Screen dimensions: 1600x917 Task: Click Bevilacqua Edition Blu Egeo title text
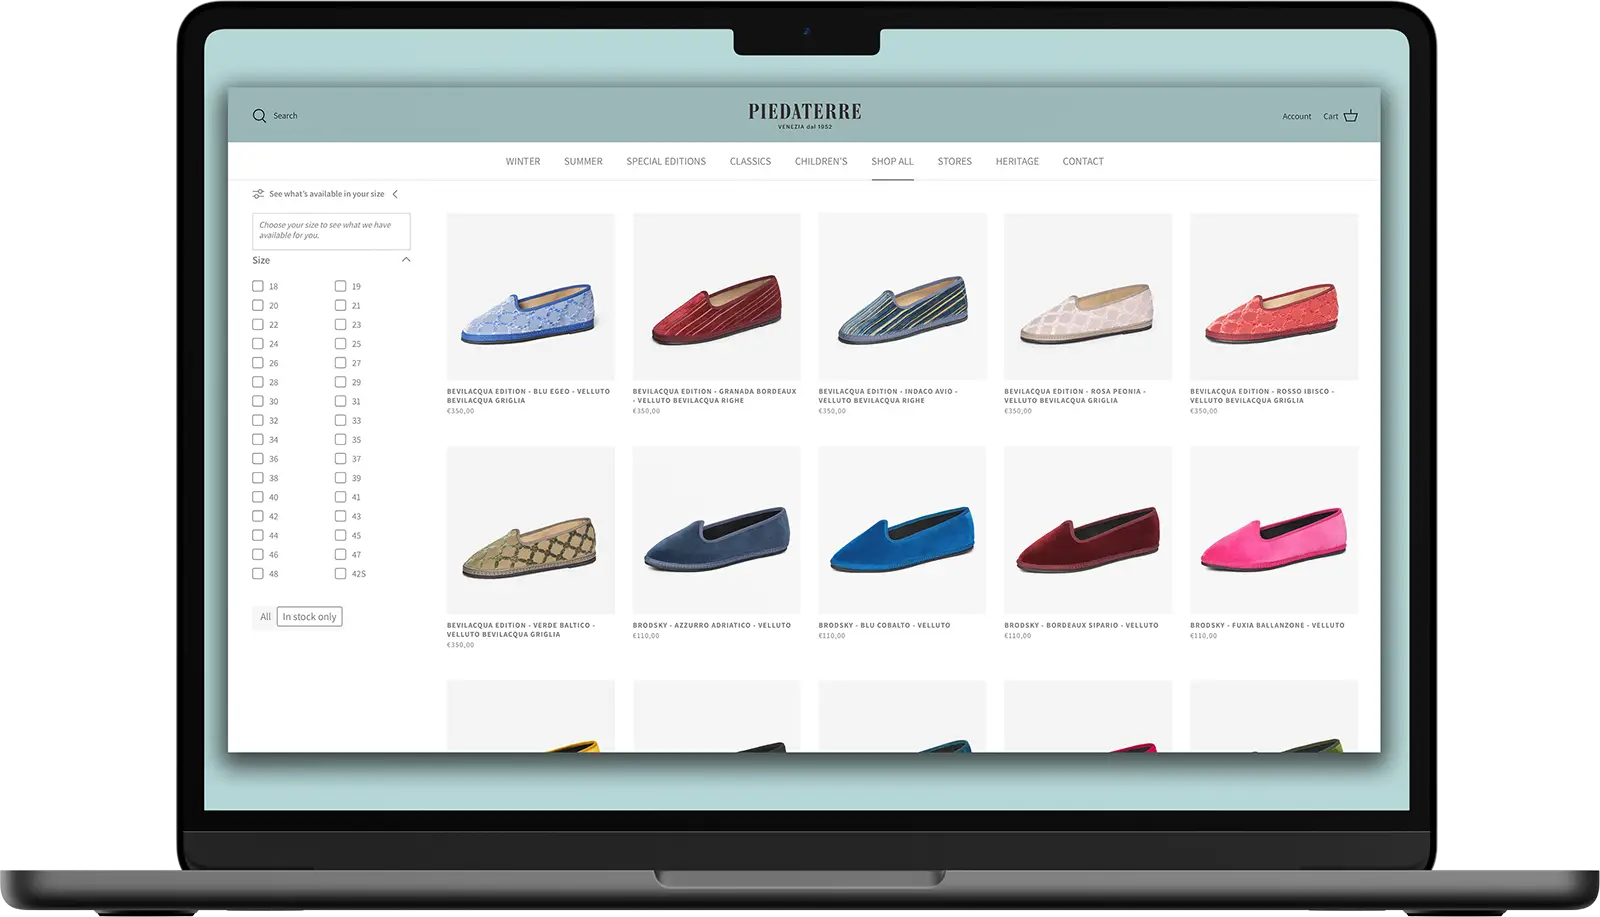pos(528,396)
